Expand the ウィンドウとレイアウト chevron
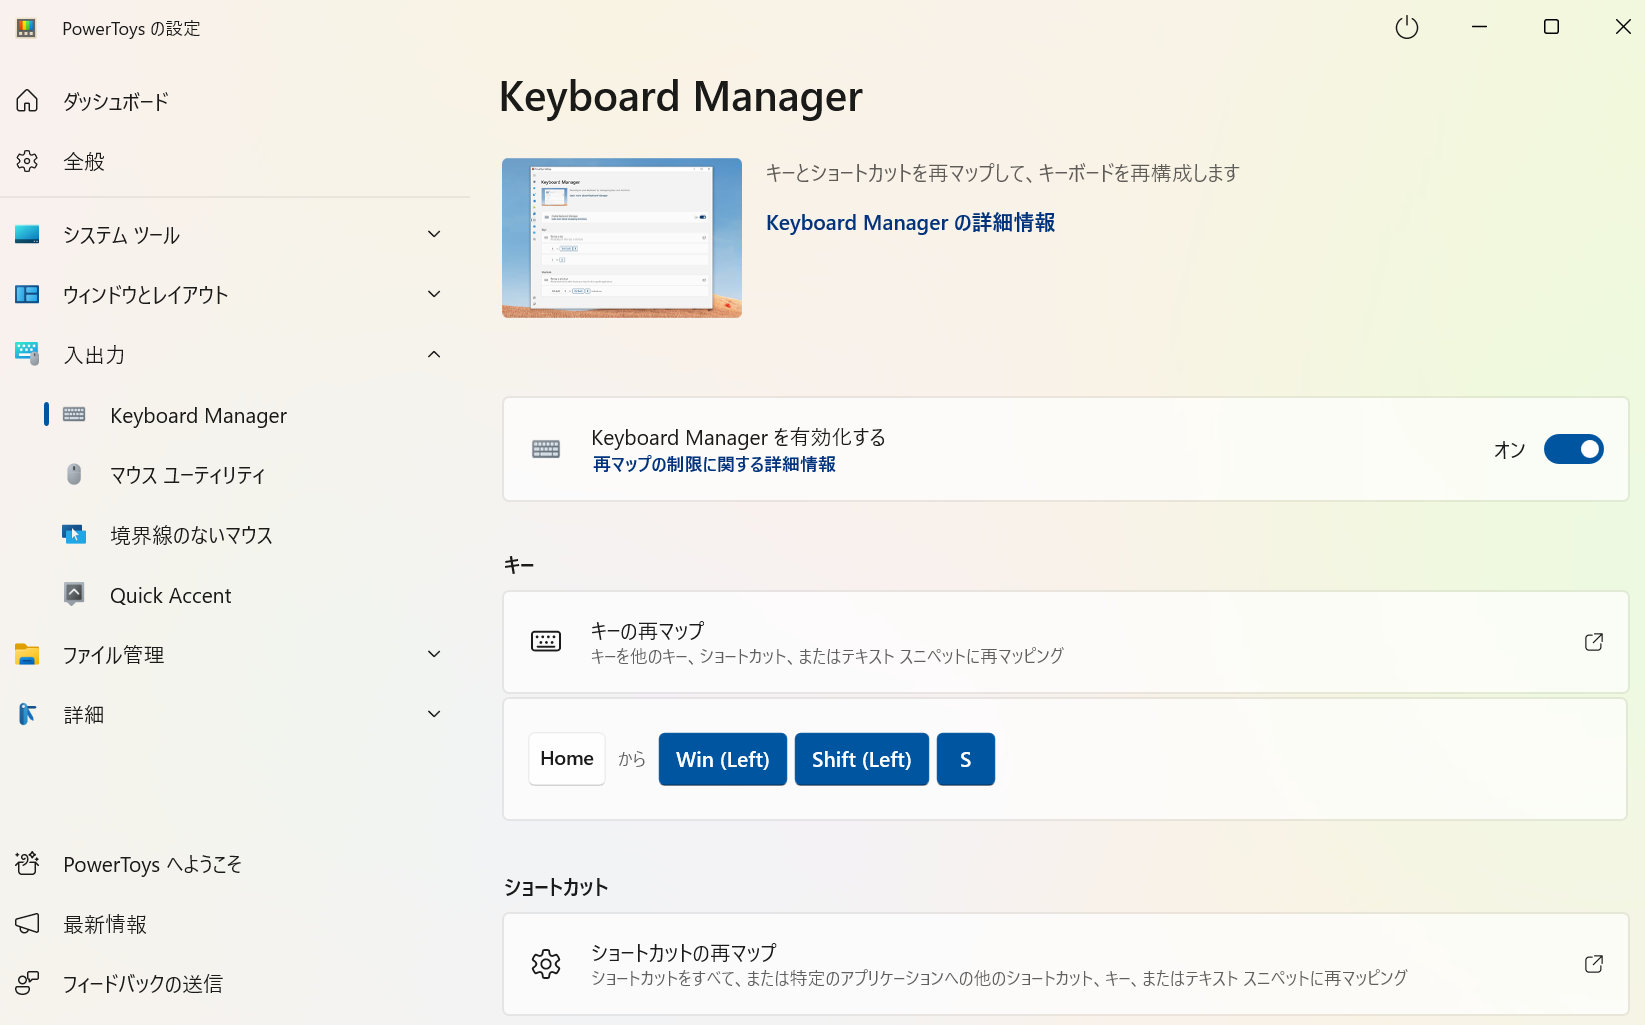The image size is (1645, 1025). pos(434,294)
